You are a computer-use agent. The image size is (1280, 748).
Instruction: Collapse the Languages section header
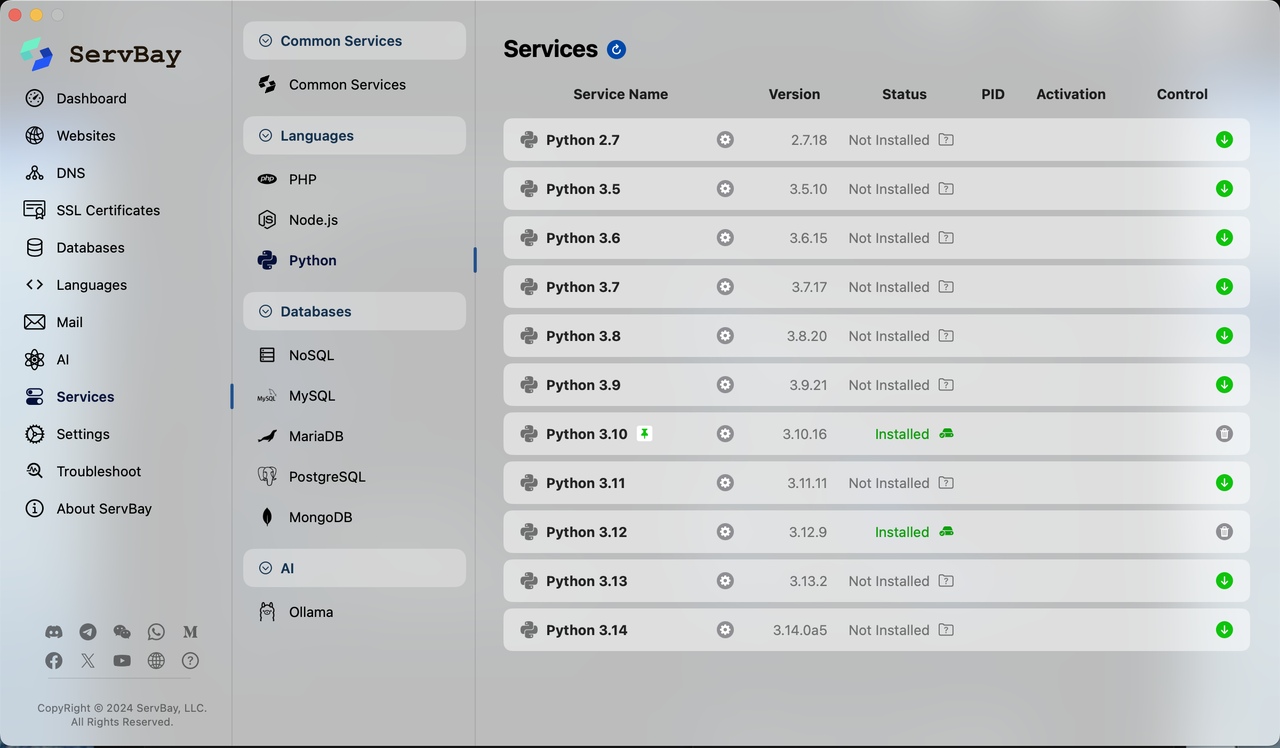pyautogui.click(x=354, y=136)
